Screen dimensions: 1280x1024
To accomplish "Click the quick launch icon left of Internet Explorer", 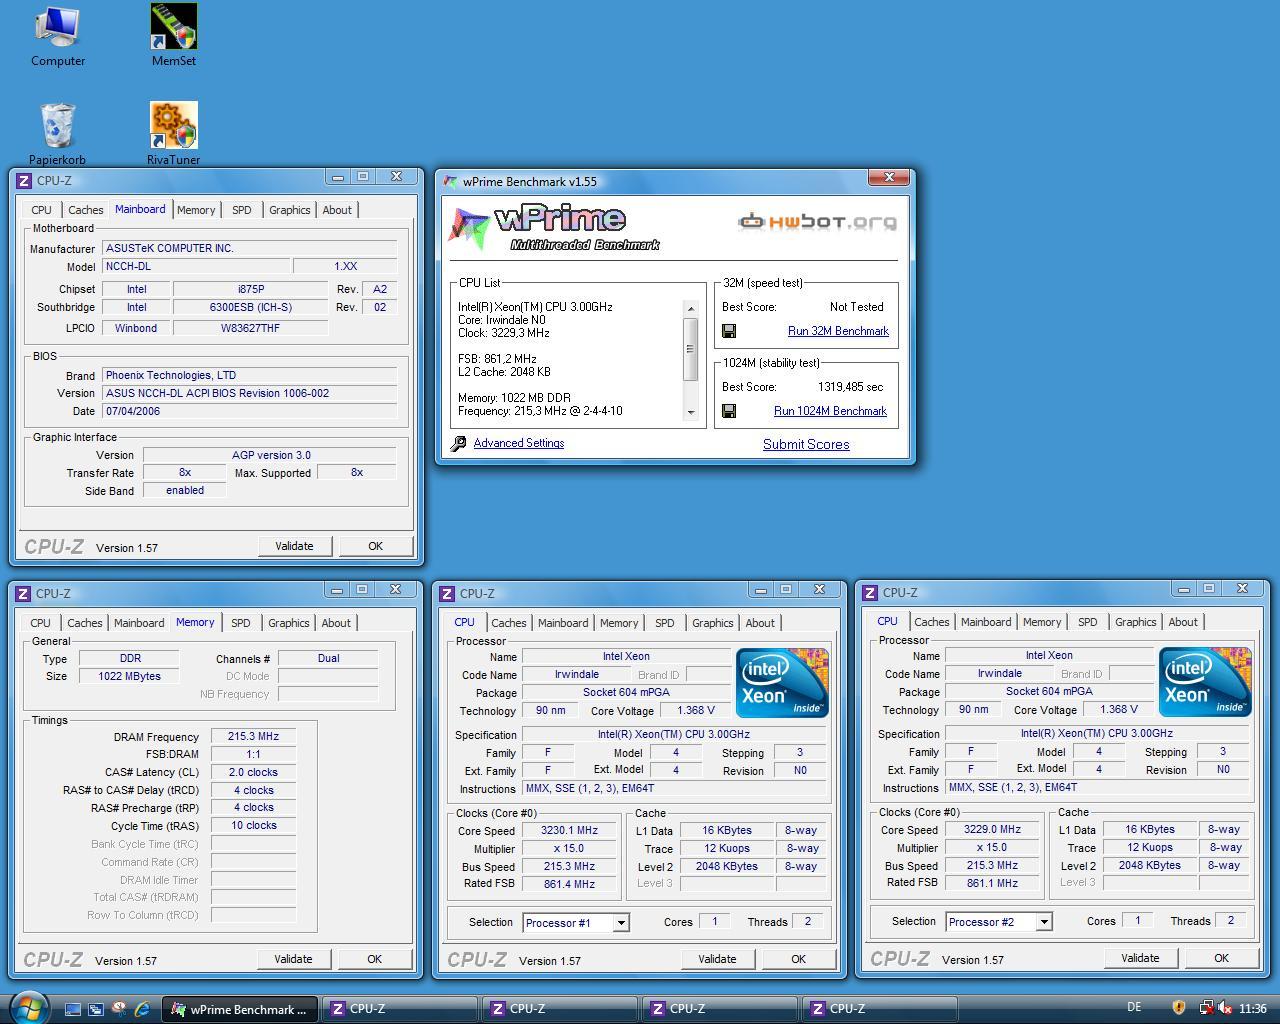I will (119, 1009).
